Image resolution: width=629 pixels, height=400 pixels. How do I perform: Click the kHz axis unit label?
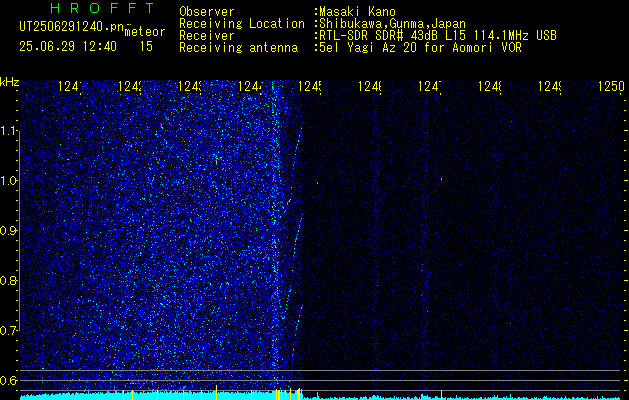click(x=10, y=82)
